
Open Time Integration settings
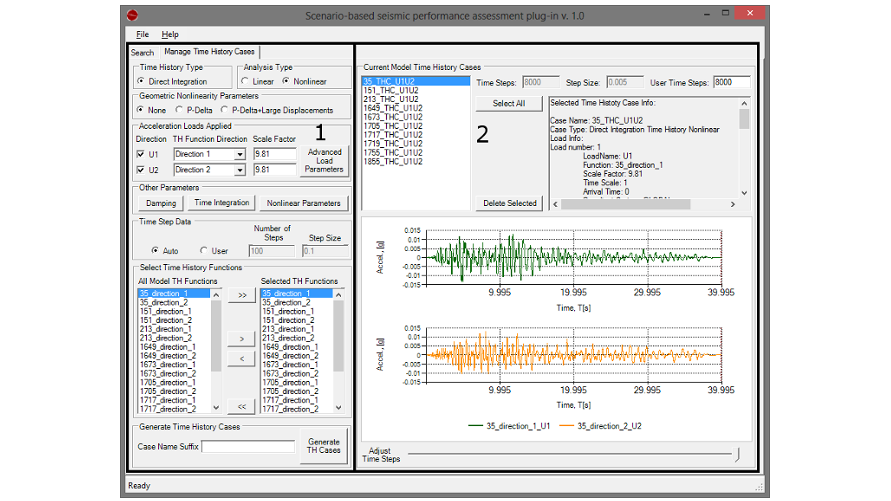click(x=222, y=203)
